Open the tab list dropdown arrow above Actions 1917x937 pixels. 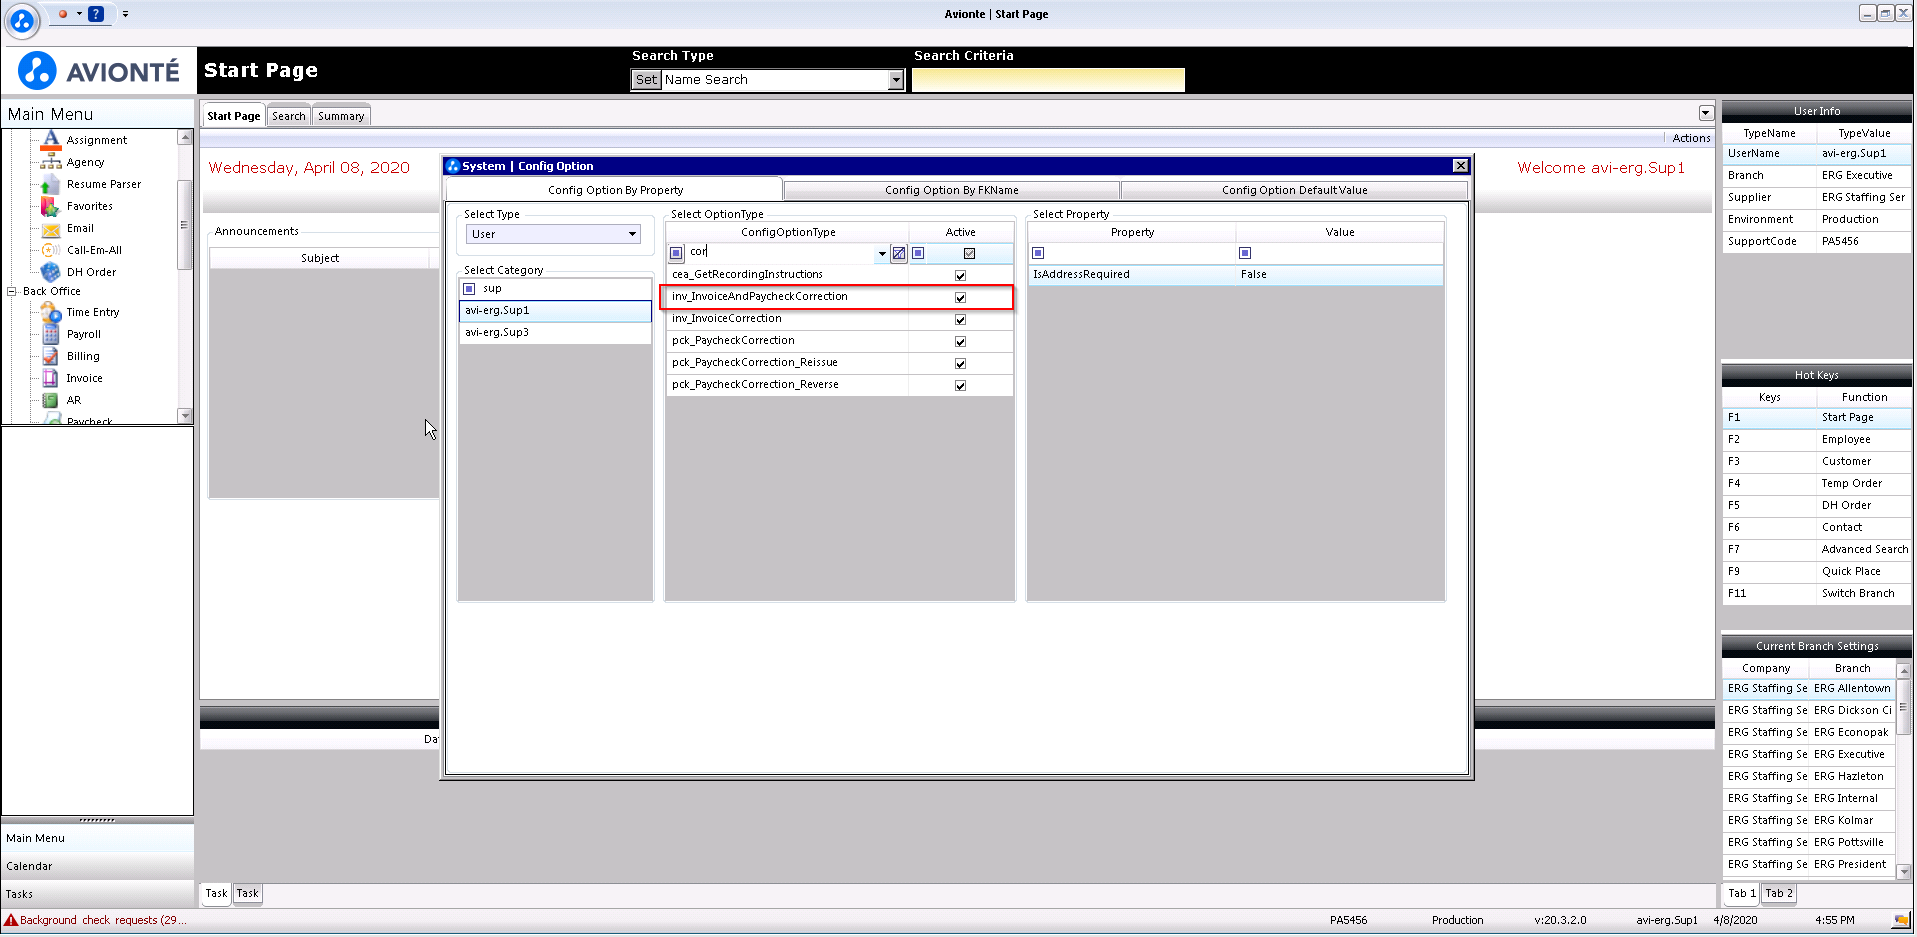(1706, 113)
